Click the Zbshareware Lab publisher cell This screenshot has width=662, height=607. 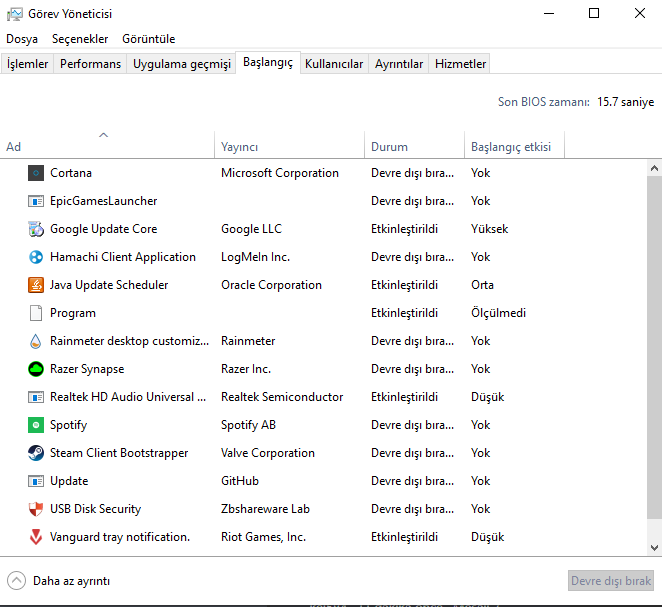(x=265, y=509)
